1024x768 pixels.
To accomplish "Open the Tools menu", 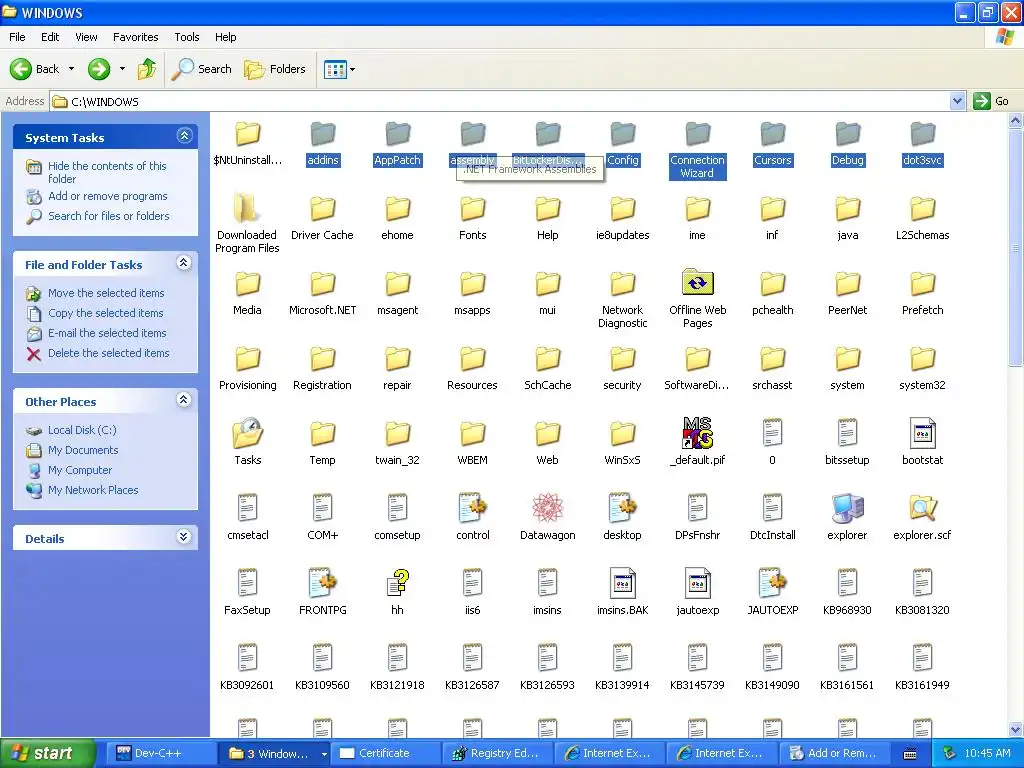I will click(187, 37).
